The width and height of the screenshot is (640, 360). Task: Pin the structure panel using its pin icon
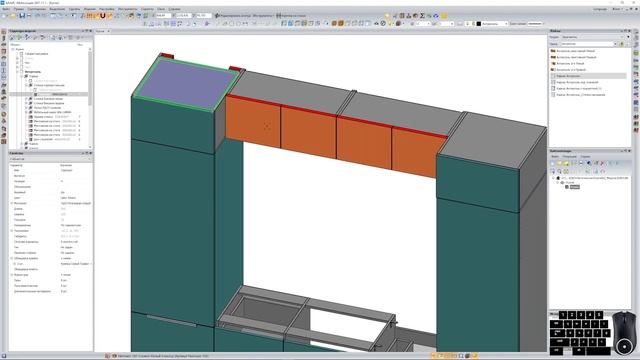click(87, 31)
